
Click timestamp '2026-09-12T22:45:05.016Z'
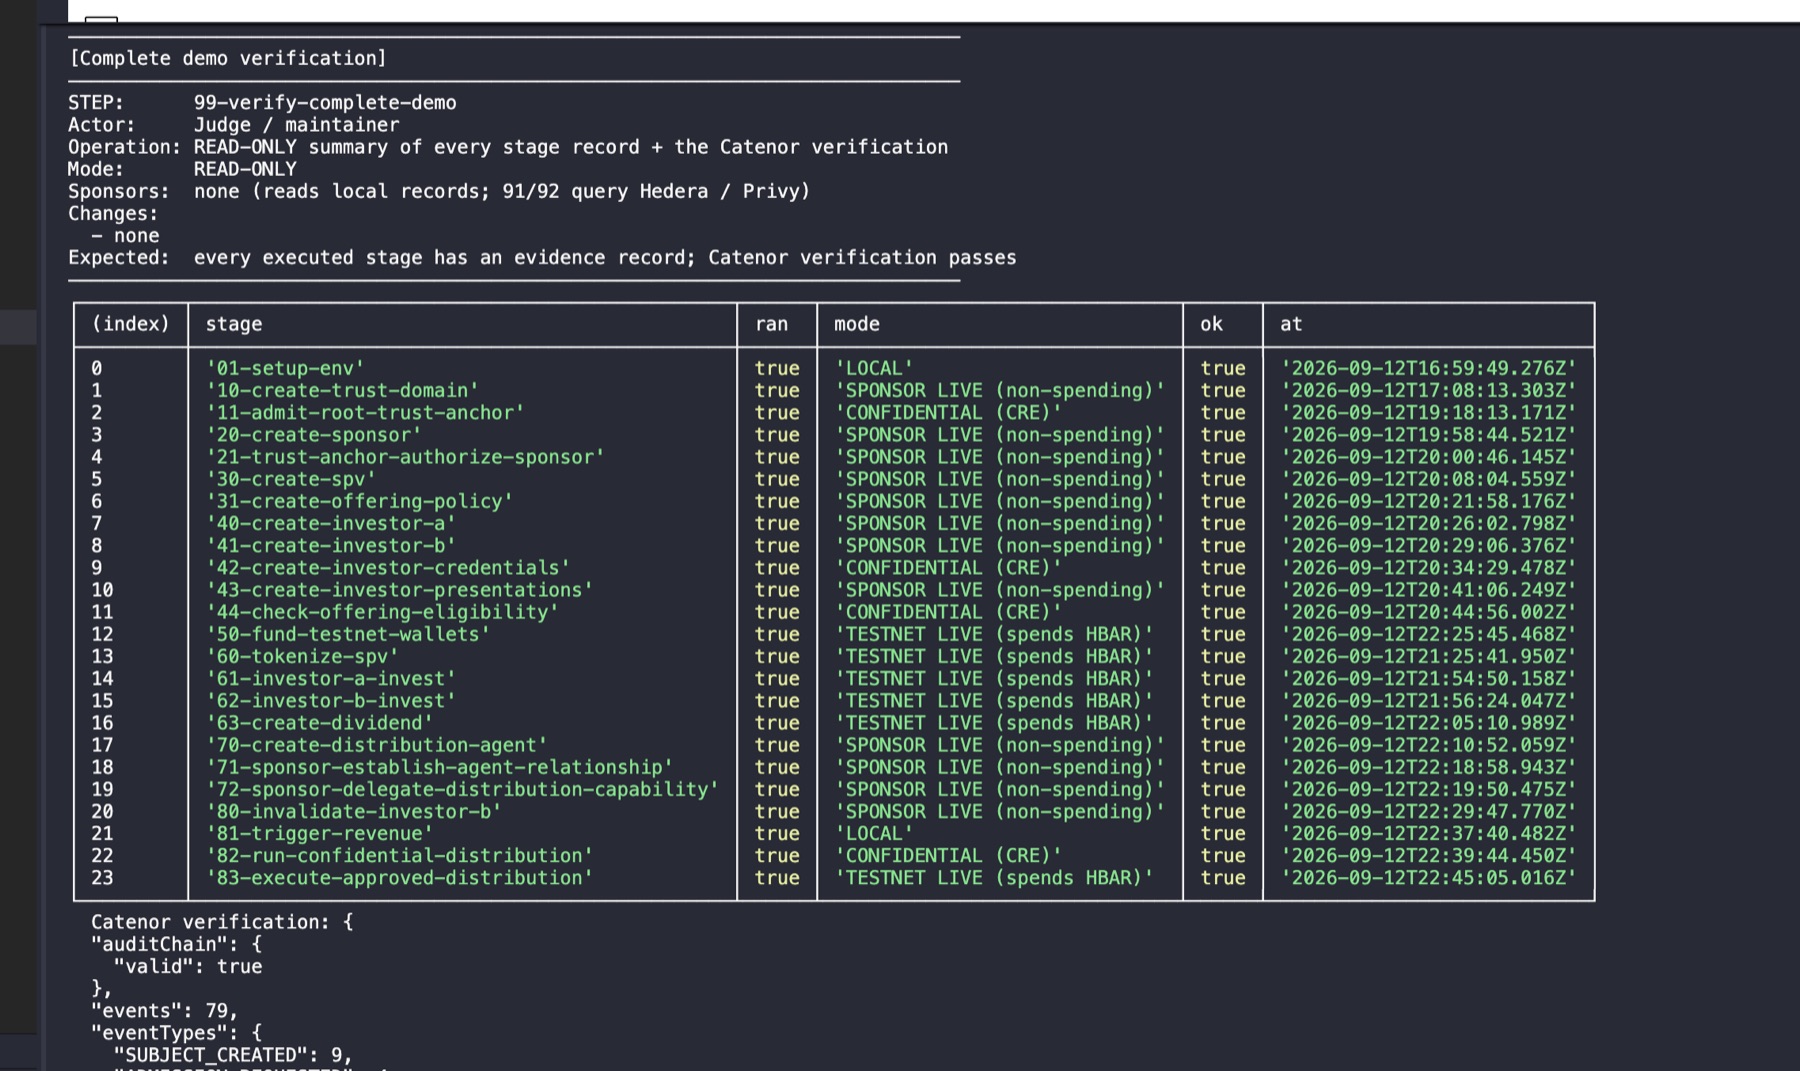pyautogui.click(x=1429, y=878)
